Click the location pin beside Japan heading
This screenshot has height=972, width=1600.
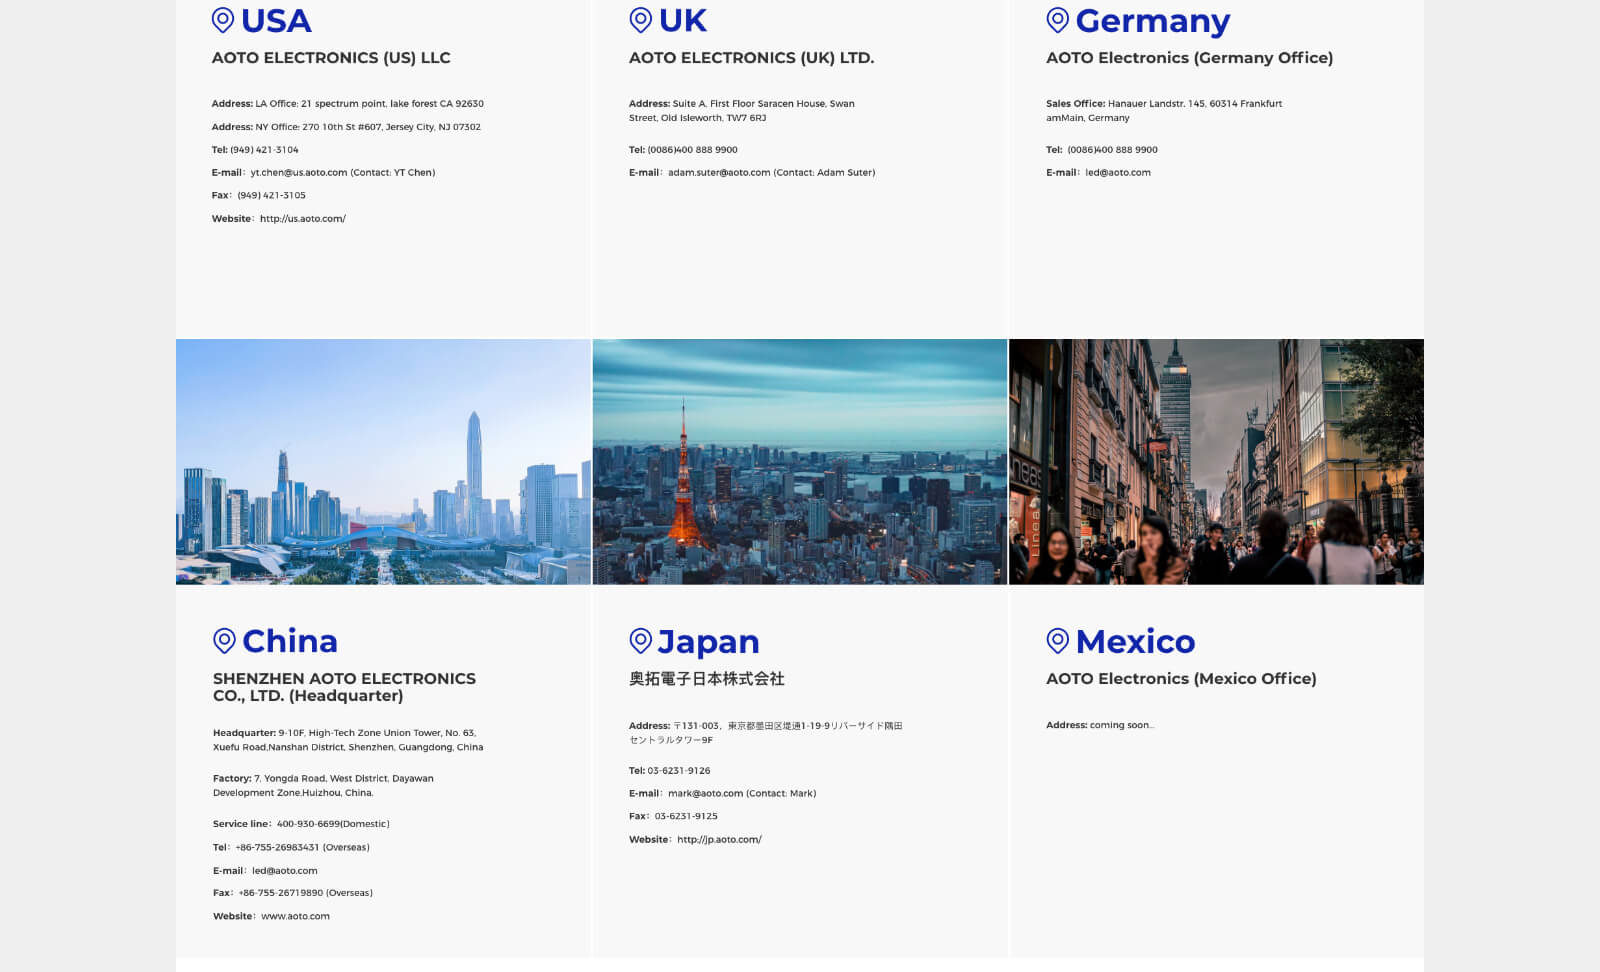tap(640, 640)
